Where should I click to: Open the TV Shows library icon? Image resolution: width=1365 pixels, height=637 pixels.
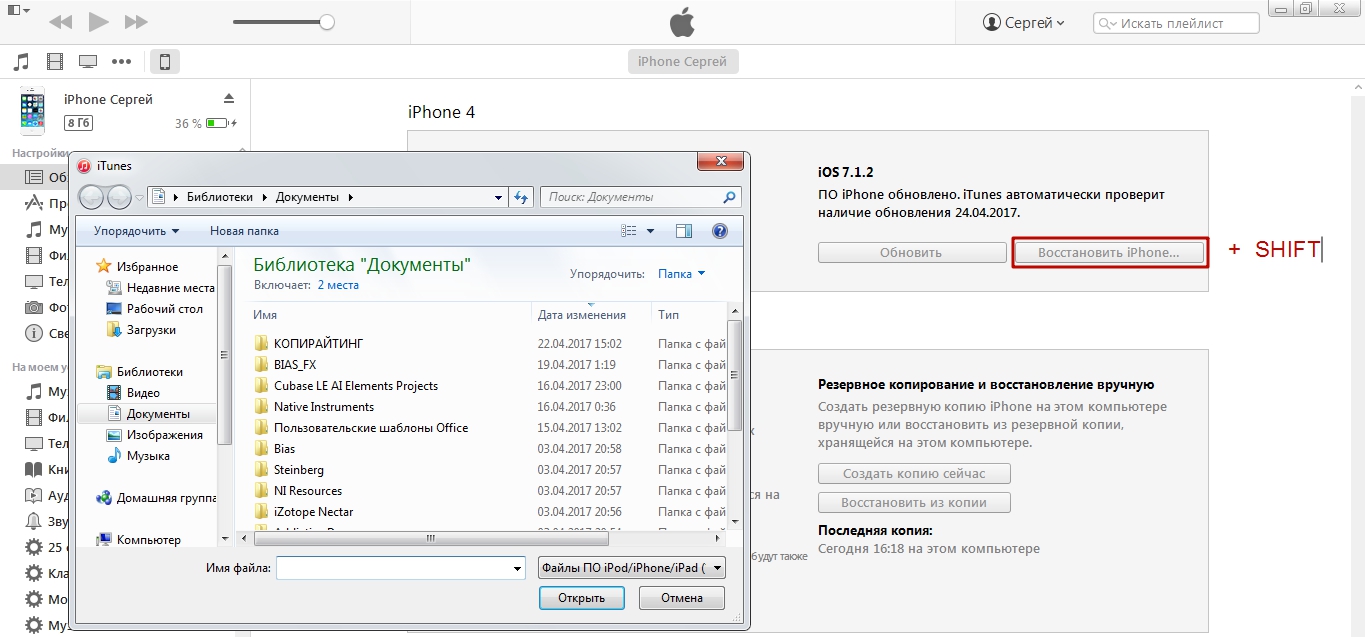coord(88,62)
